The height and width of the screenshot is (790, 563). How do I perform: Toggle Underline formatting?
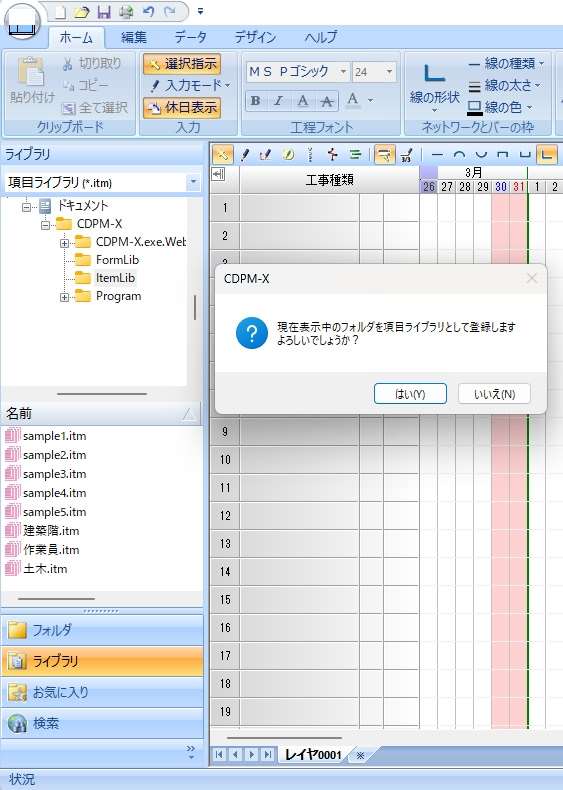pos(302,101)
